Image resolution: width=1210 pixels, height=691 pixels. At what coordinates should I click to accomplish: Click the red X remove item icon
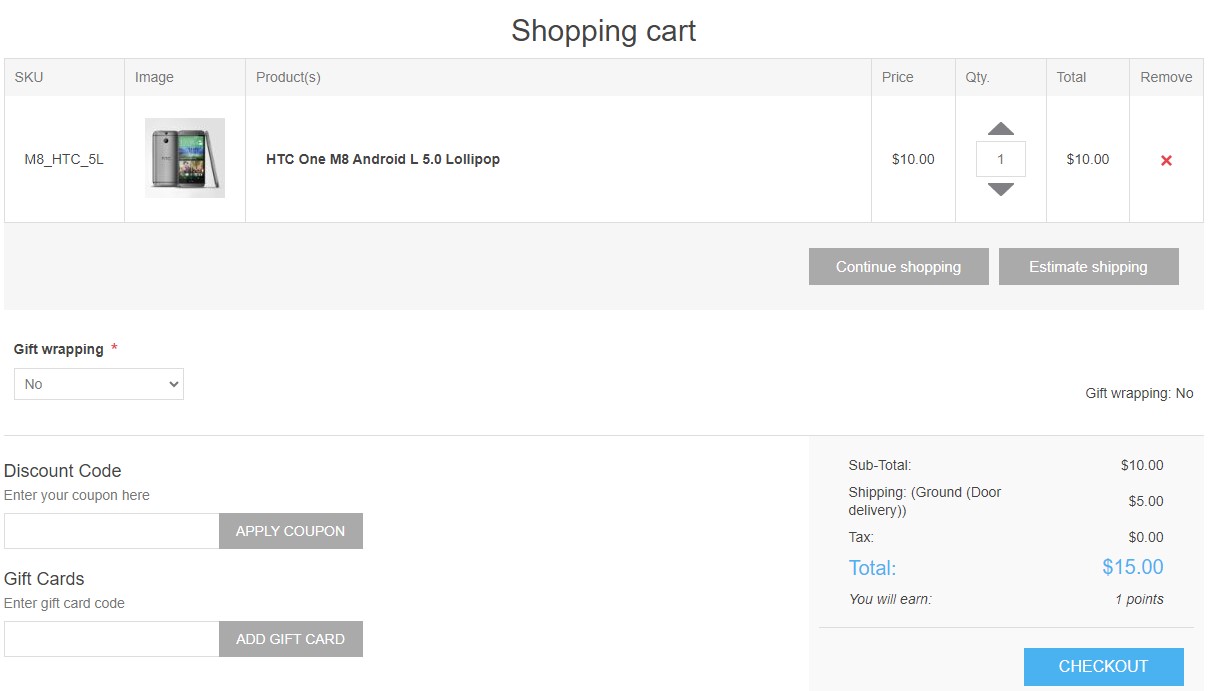(x=1166, y=160)
